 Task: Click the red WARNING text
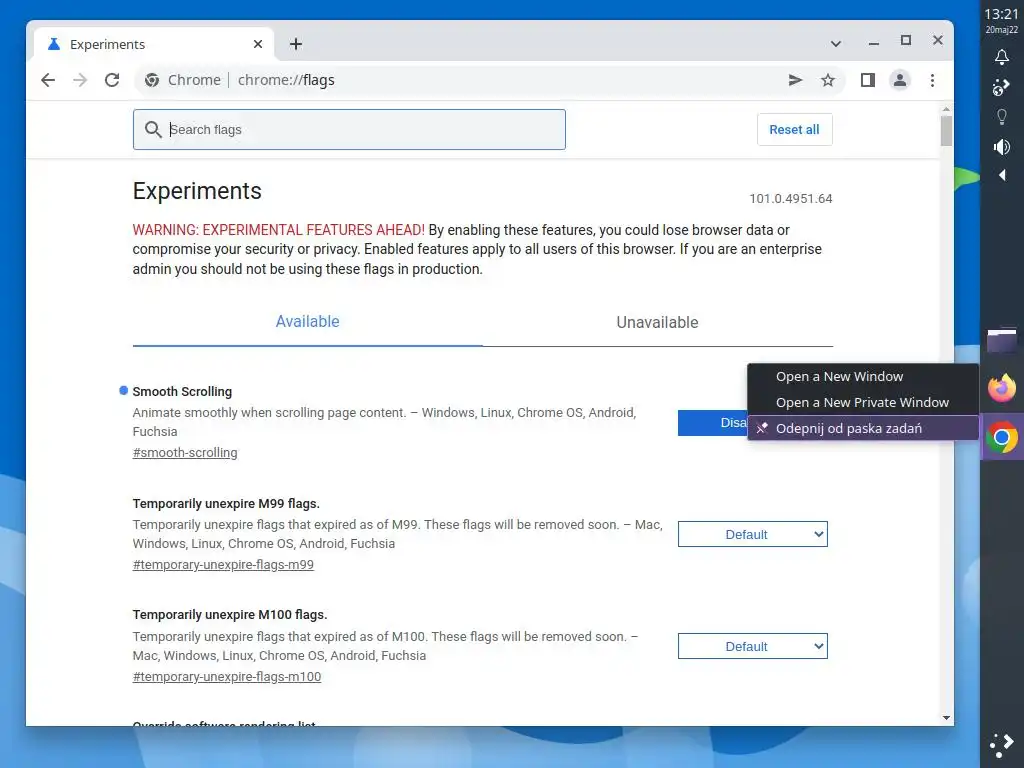pyautogui.click(x=278, y=230)
